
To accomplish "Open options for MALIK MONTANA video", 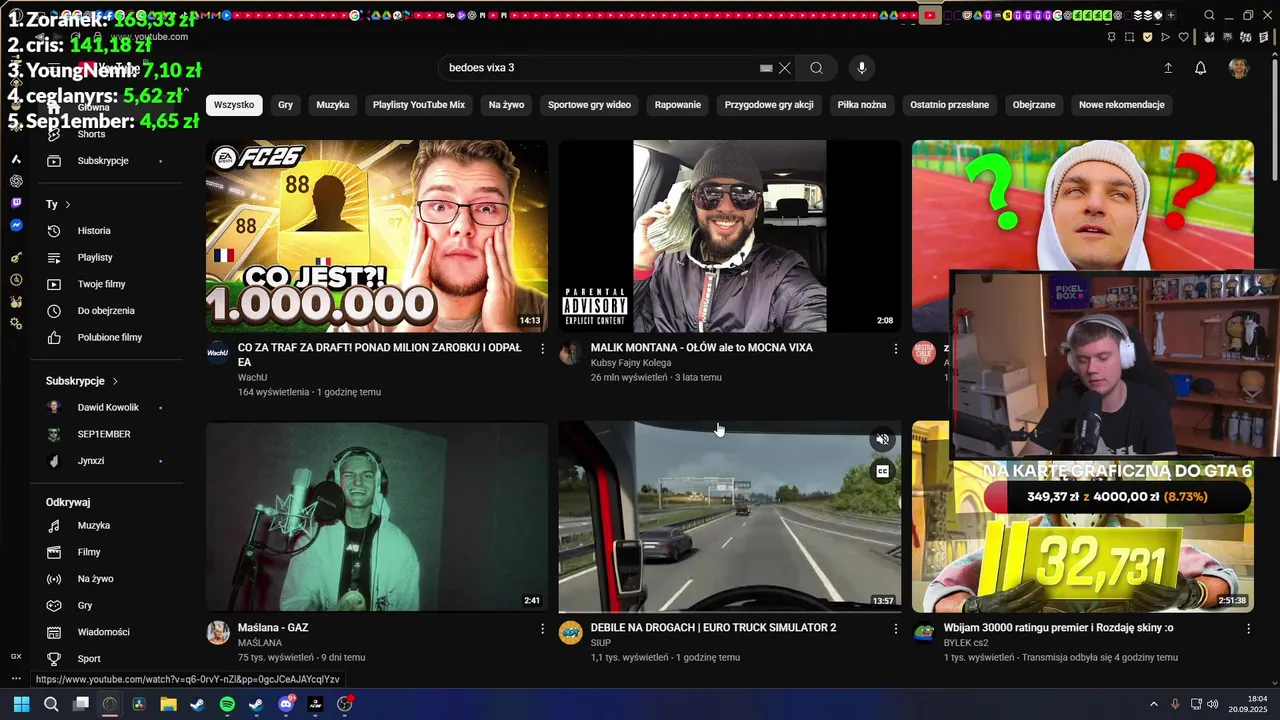I will click(x=896, y=348).
